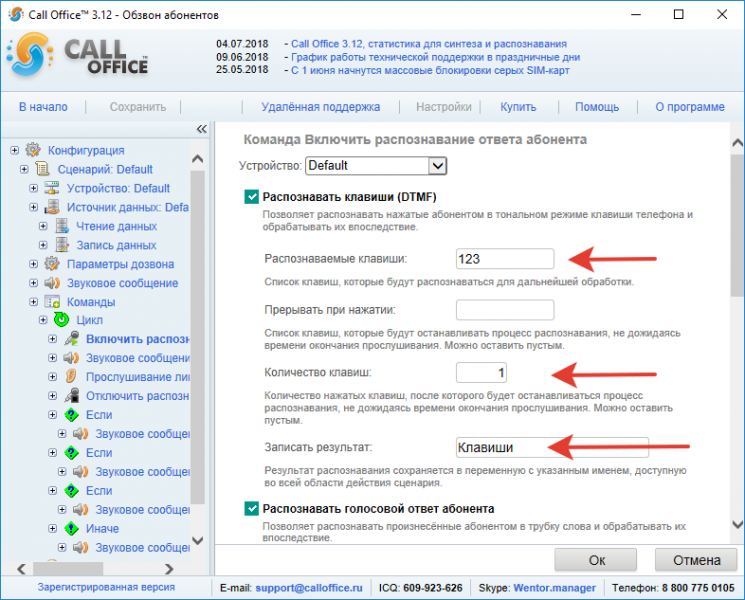
Task: Open news link Call Office 3.12 статистика
Action: pyautogui.click(x=429, y=44)
